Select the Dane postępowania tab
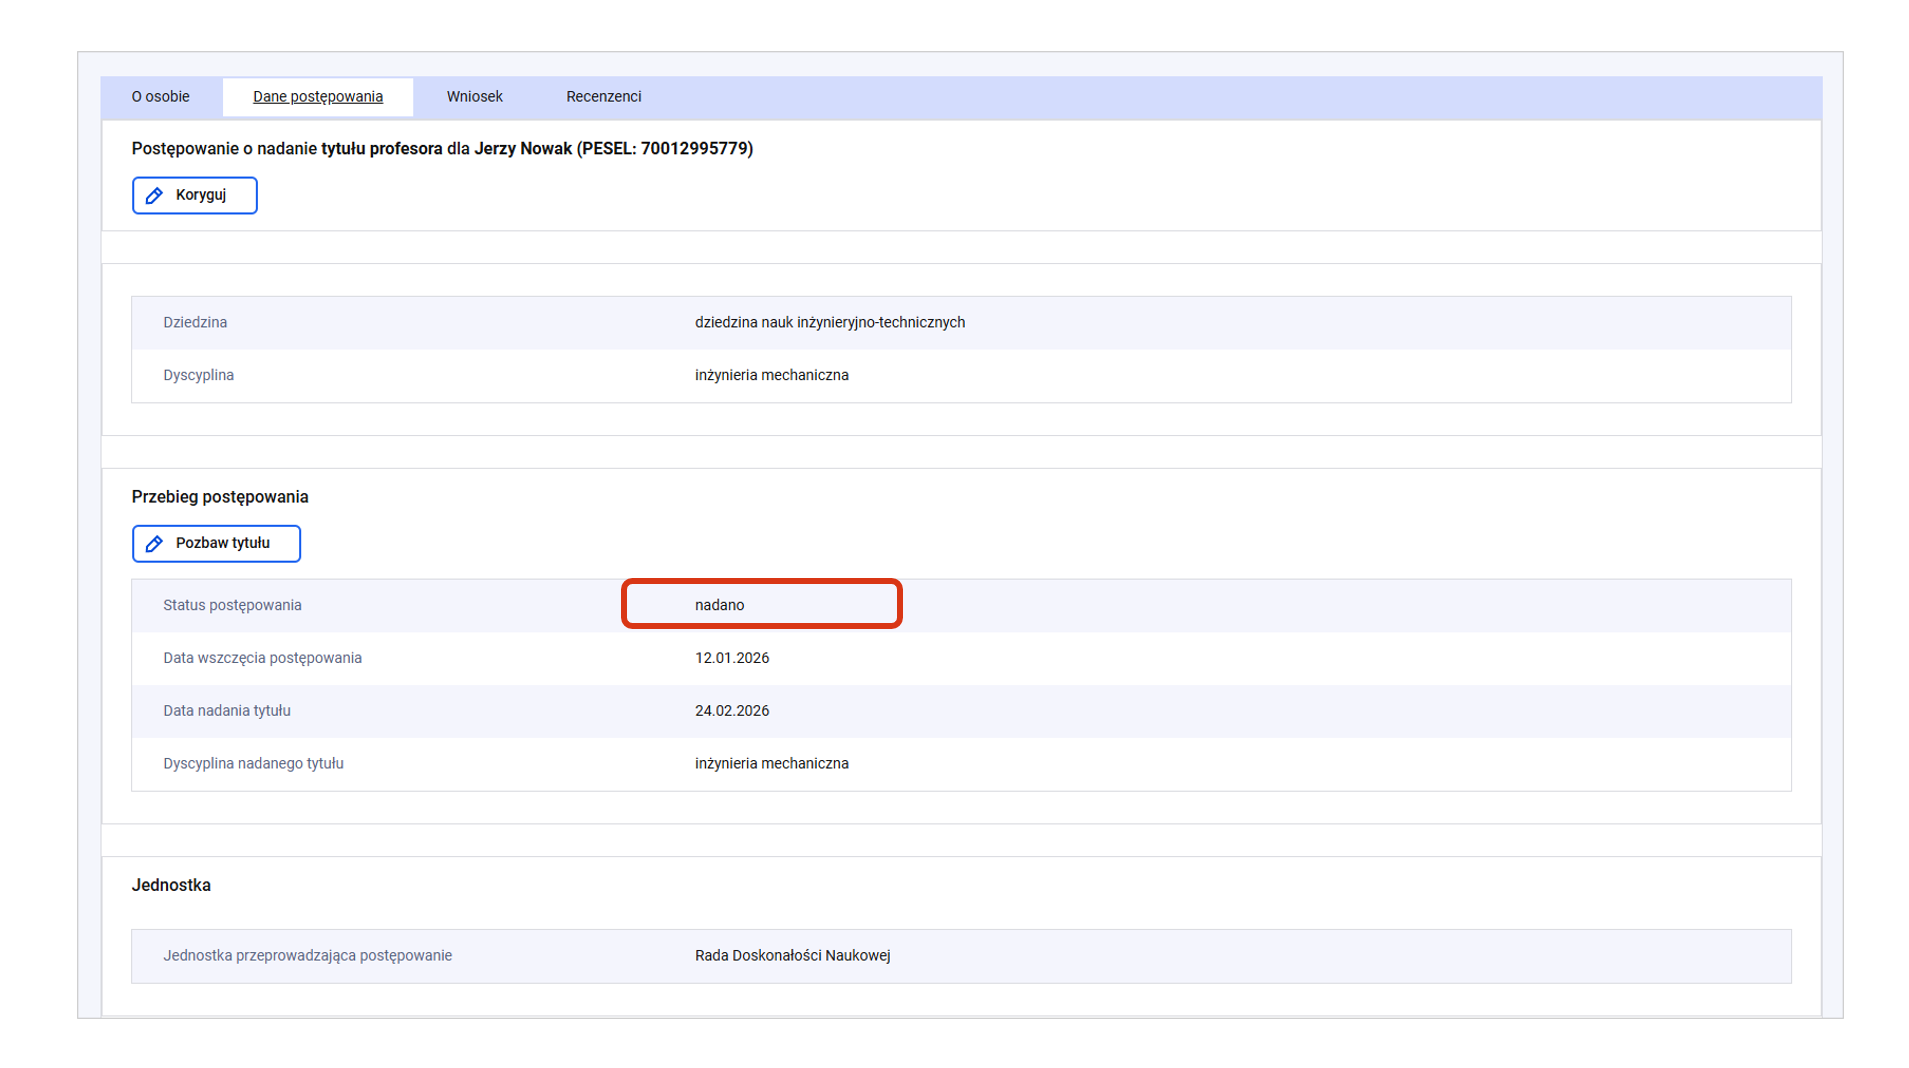Viewport: 1909px width, 1068px height. (x=317, y=97)
